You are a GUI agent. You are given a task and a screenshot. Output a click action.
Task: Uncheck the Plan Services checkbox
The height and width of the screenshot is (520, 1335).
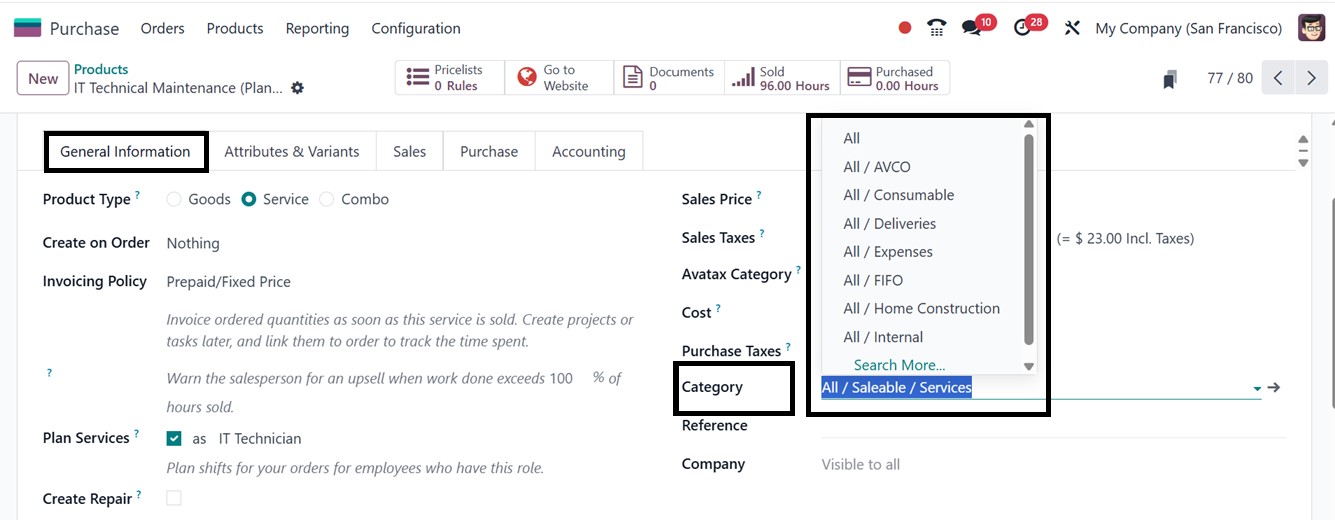coord(175,438)
